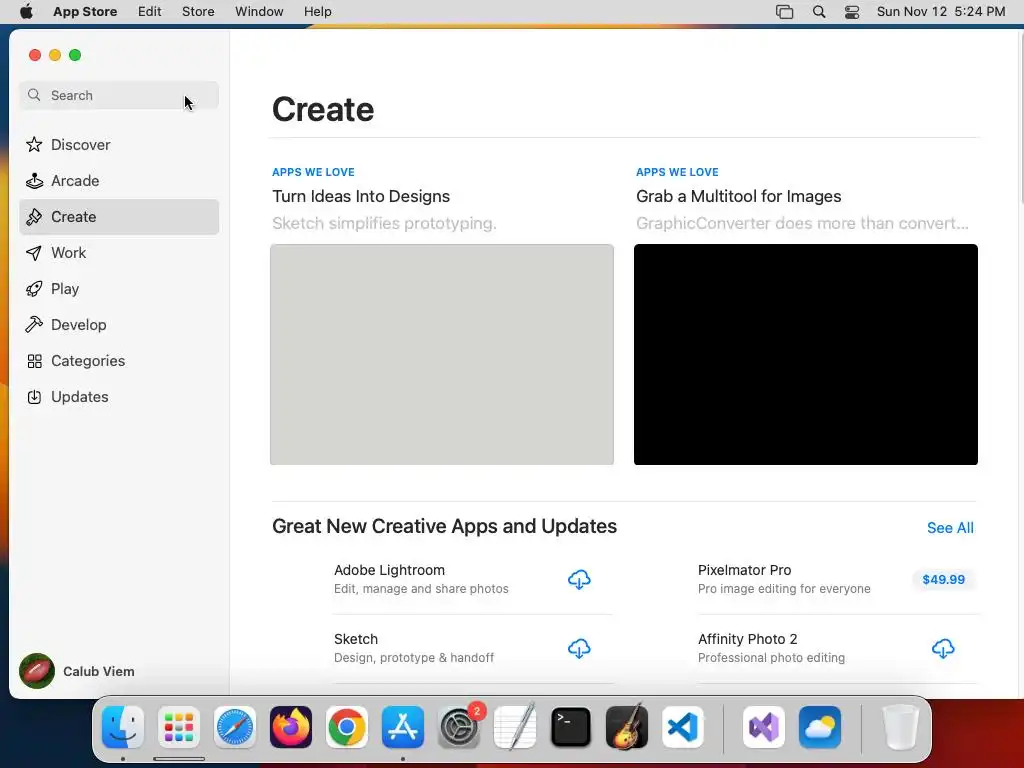Launch Terminal from the Dock
The image size is (1024, 768).
(x=571, y=727)
